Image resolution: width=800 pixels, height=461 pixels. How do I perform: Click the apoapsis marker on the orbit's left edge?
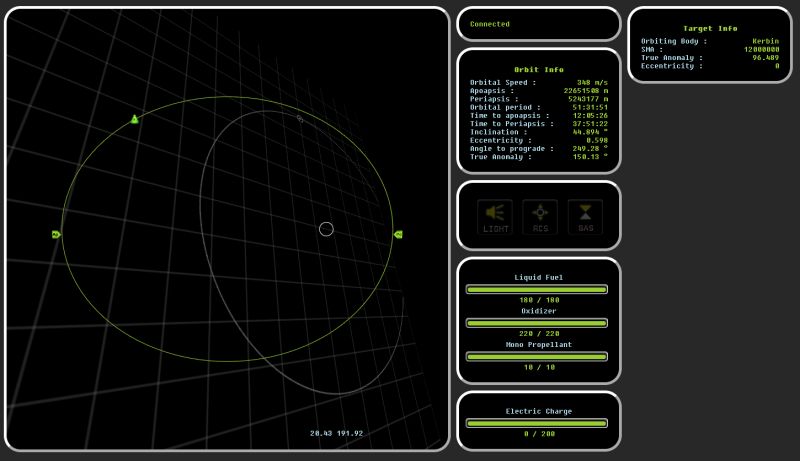point(56,234)
